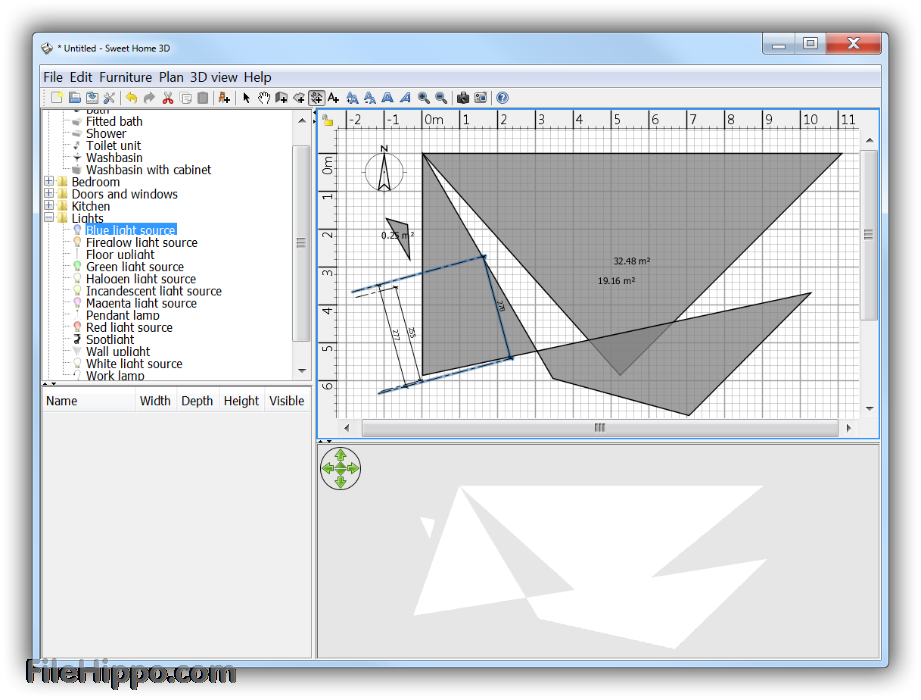Viewport: 921px width, 700px height.
Task: Open the 3D view menu
Action: tap(214, 78)
